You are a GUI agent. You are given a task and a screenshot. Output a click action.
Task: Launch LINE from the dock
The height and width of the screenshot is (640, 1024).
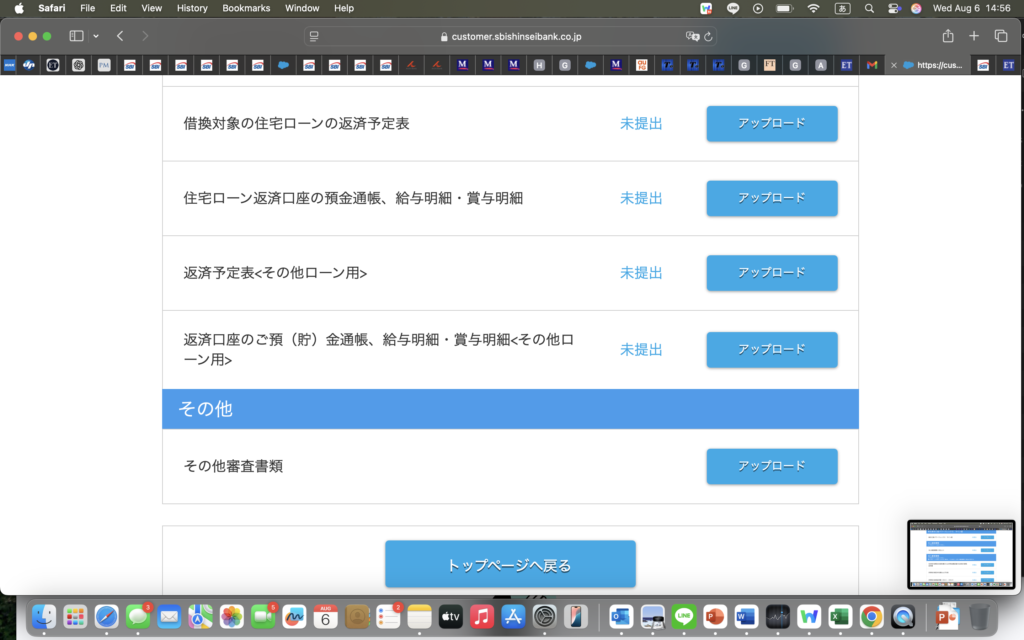(x=684, y=616)
